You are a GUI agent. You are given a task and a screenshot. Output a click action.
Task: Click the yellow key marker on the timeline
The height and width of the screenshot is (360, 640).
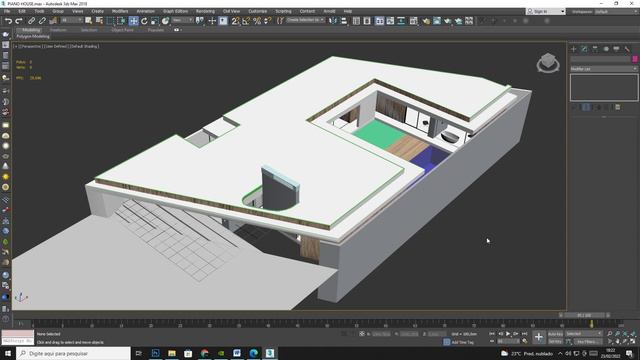click(x=591, y=324)
